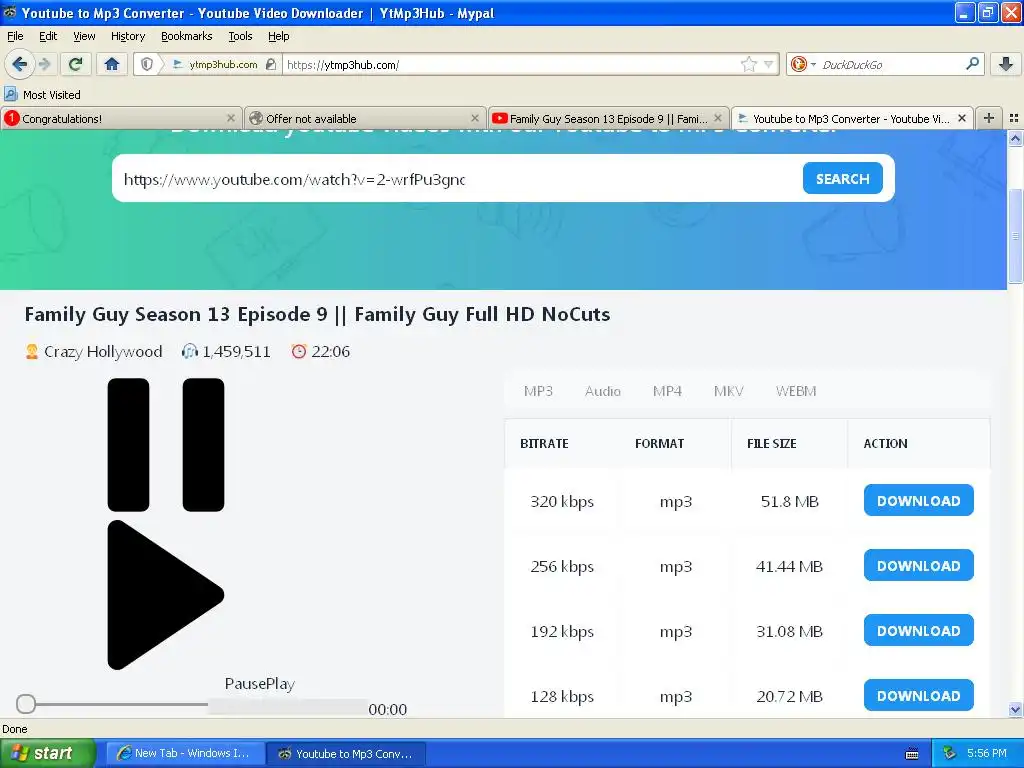
Task: Click the 1,459,511 view count
Action: click(x=236, y=351)
